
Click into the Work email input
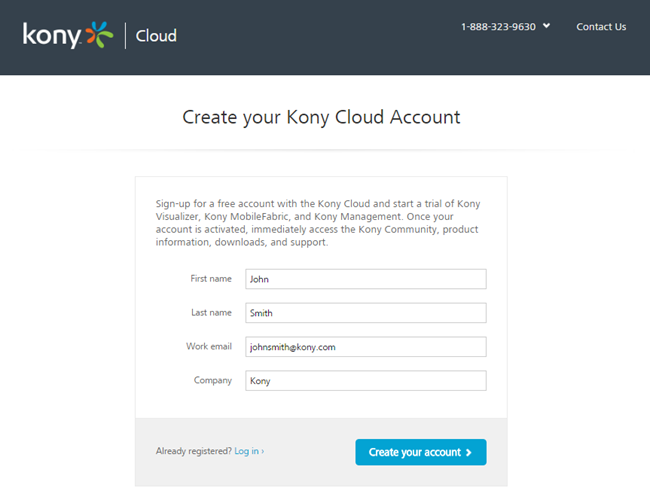point(365,347)
